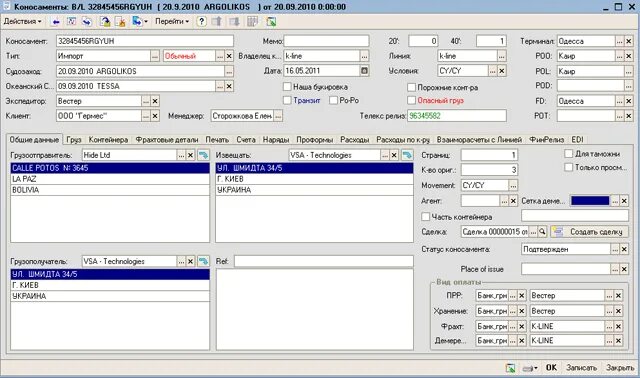Open the ФинРелиз tab
The width and height of the screenshot is (640, 378).
[x=547, y=140]
